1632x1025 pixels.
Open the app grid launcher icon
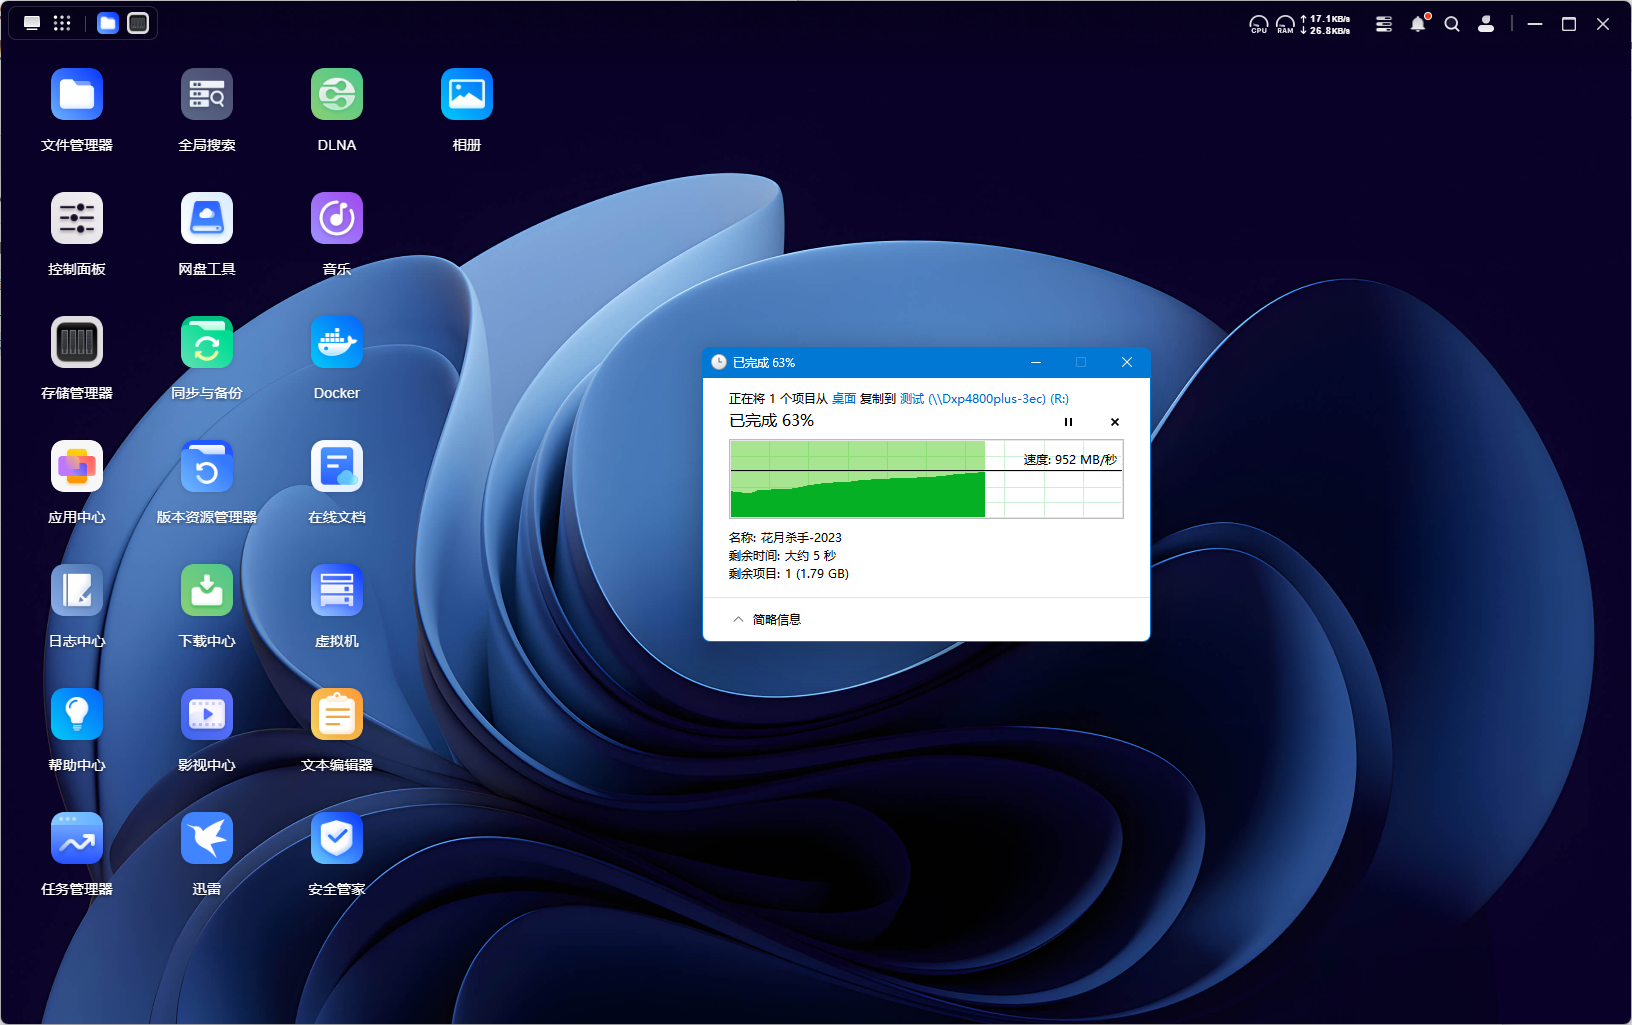62,23
